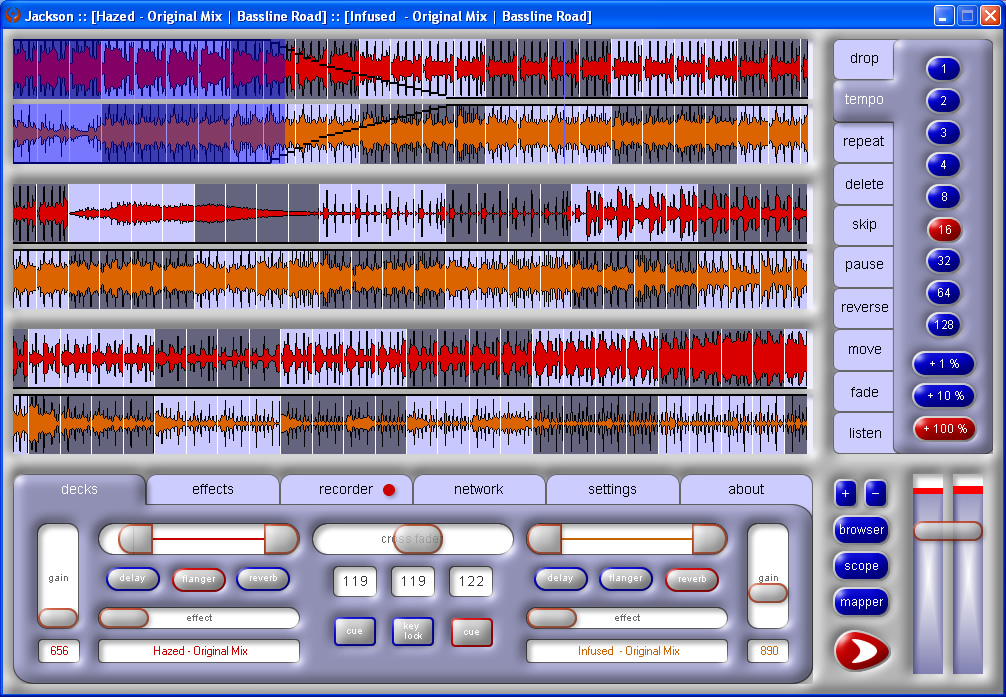The image size is (1006, 697).
Task: Click the Hazed - Original Mix track field
Action: 199,651
